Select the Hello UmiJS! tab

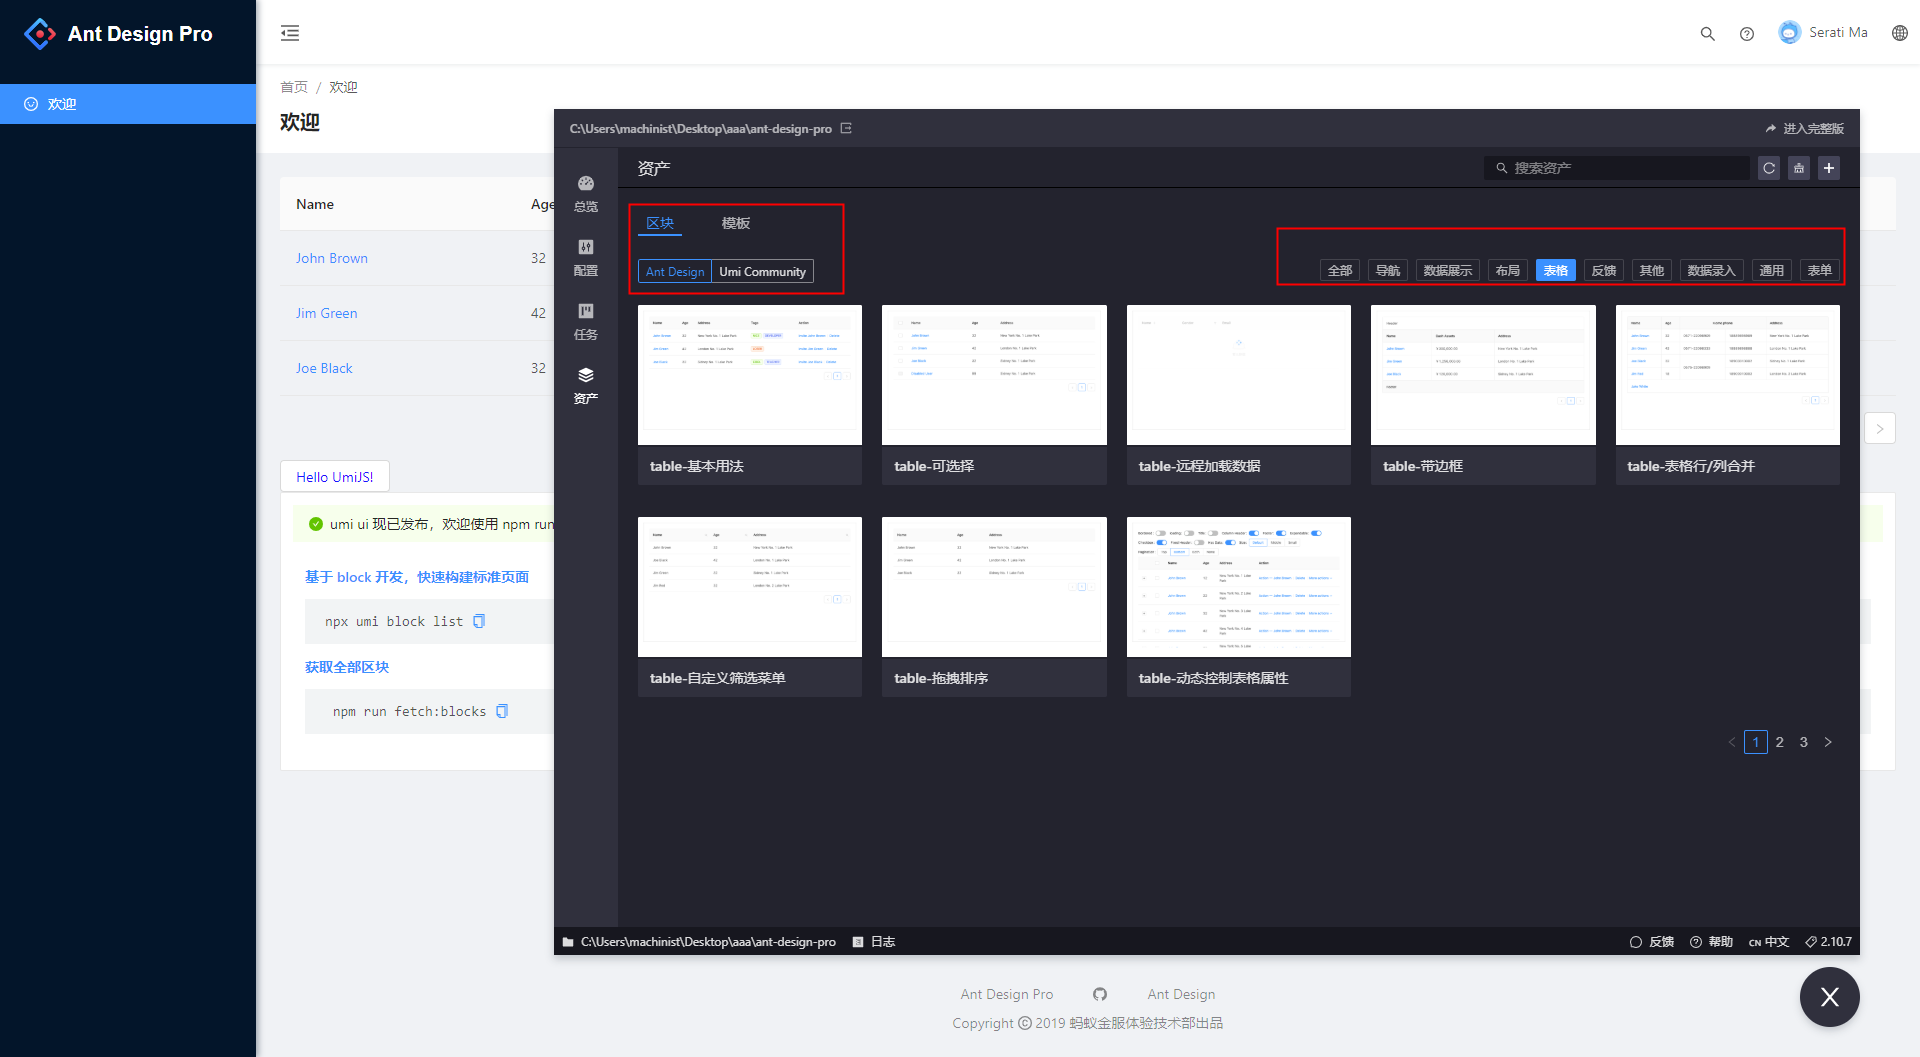click(335, 477)
